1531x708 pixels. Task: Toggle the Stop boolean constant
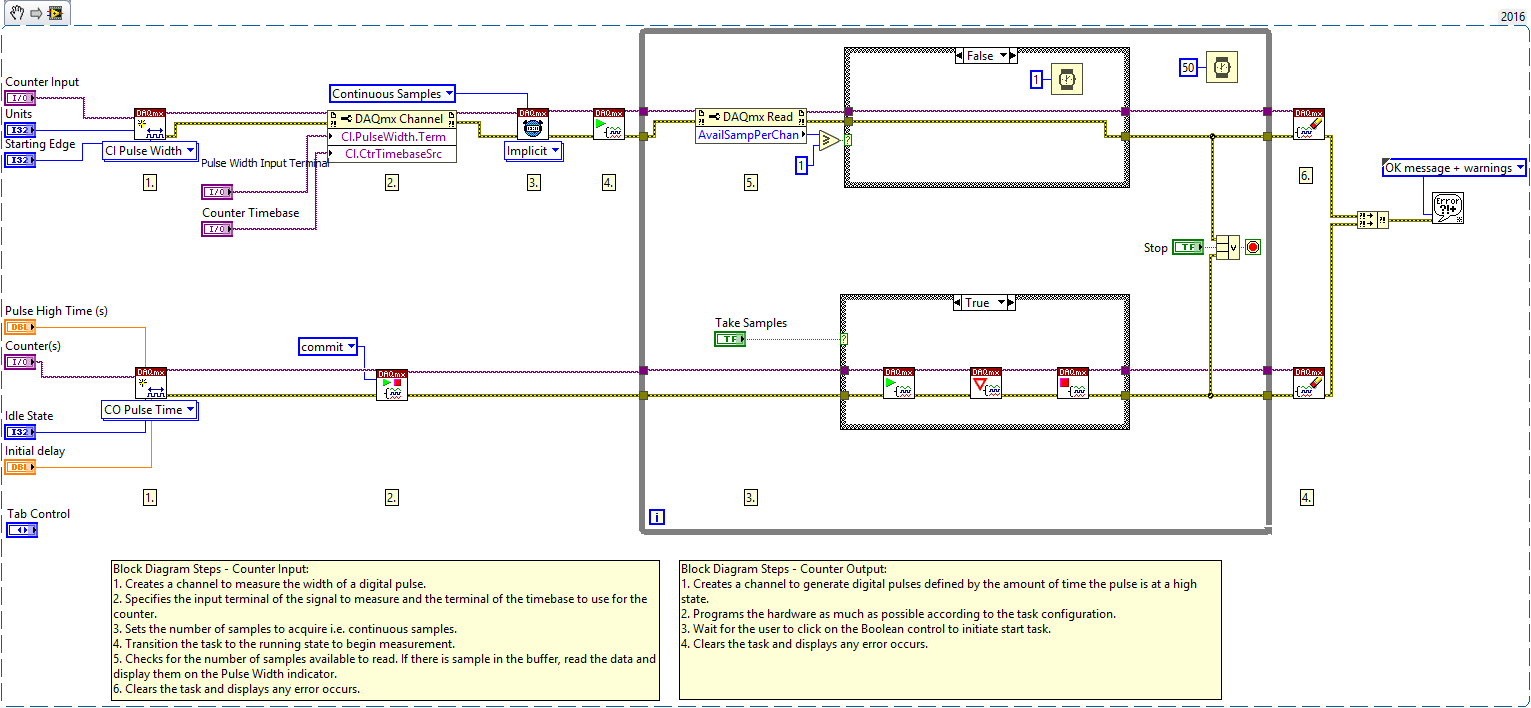pyautogui.click(x=1188, y=247)
